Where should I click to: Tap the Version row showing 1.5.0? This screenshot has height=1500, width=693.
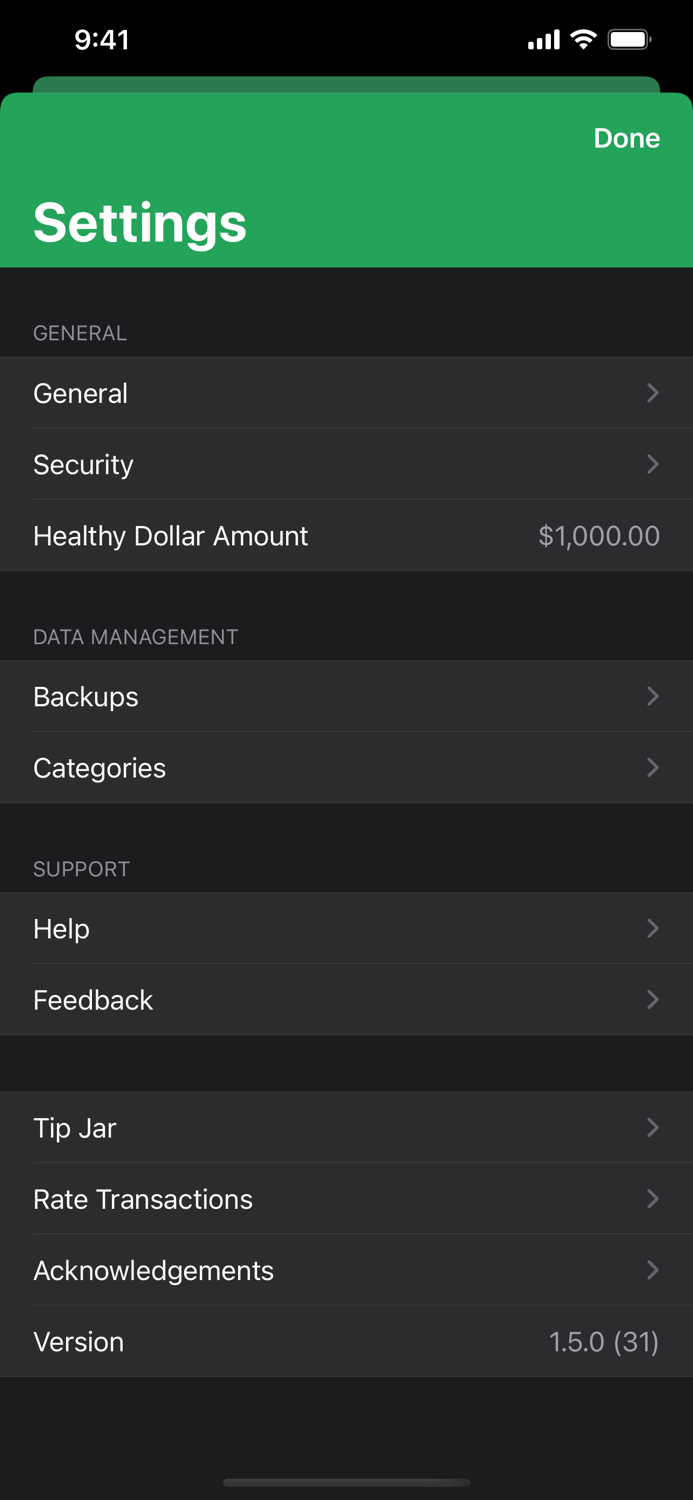tap(78, 1341)
